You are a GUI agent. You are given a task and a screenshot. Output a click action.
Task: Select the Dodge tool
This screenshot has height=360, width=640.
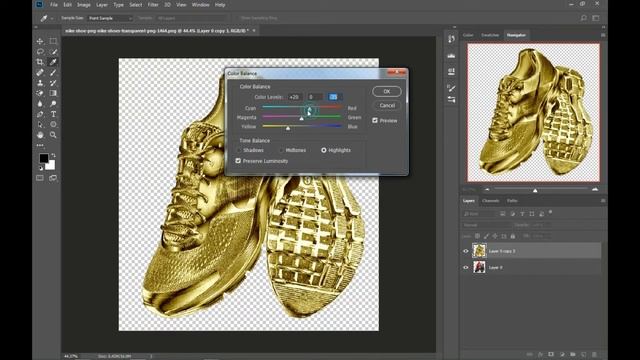tap(53, 104)
